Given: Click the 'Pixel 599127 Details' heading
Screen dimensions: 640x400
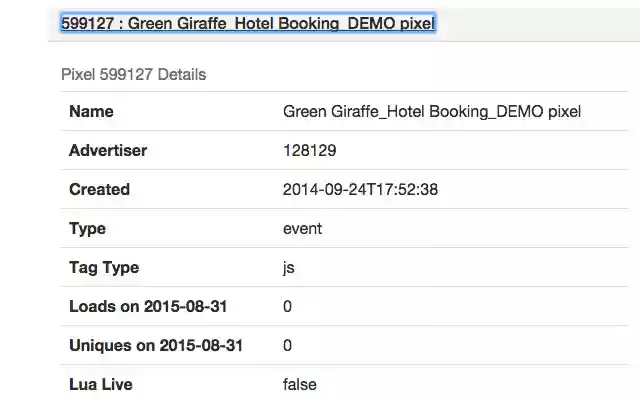Looking at the screenshot, I should tap(133, 75).
